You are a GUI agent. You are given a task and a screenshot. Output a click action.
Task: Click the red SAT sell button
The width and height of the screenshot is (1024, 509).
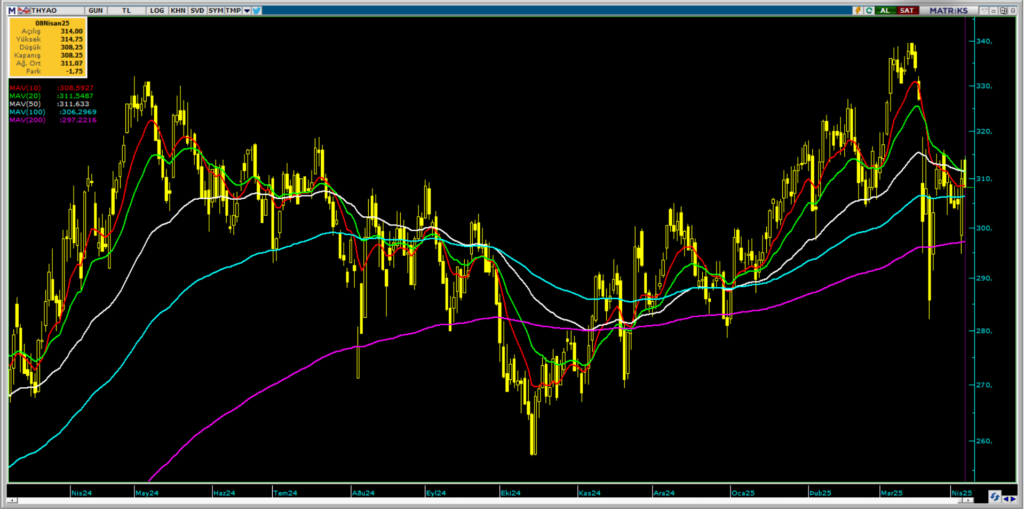pos(907,9)
